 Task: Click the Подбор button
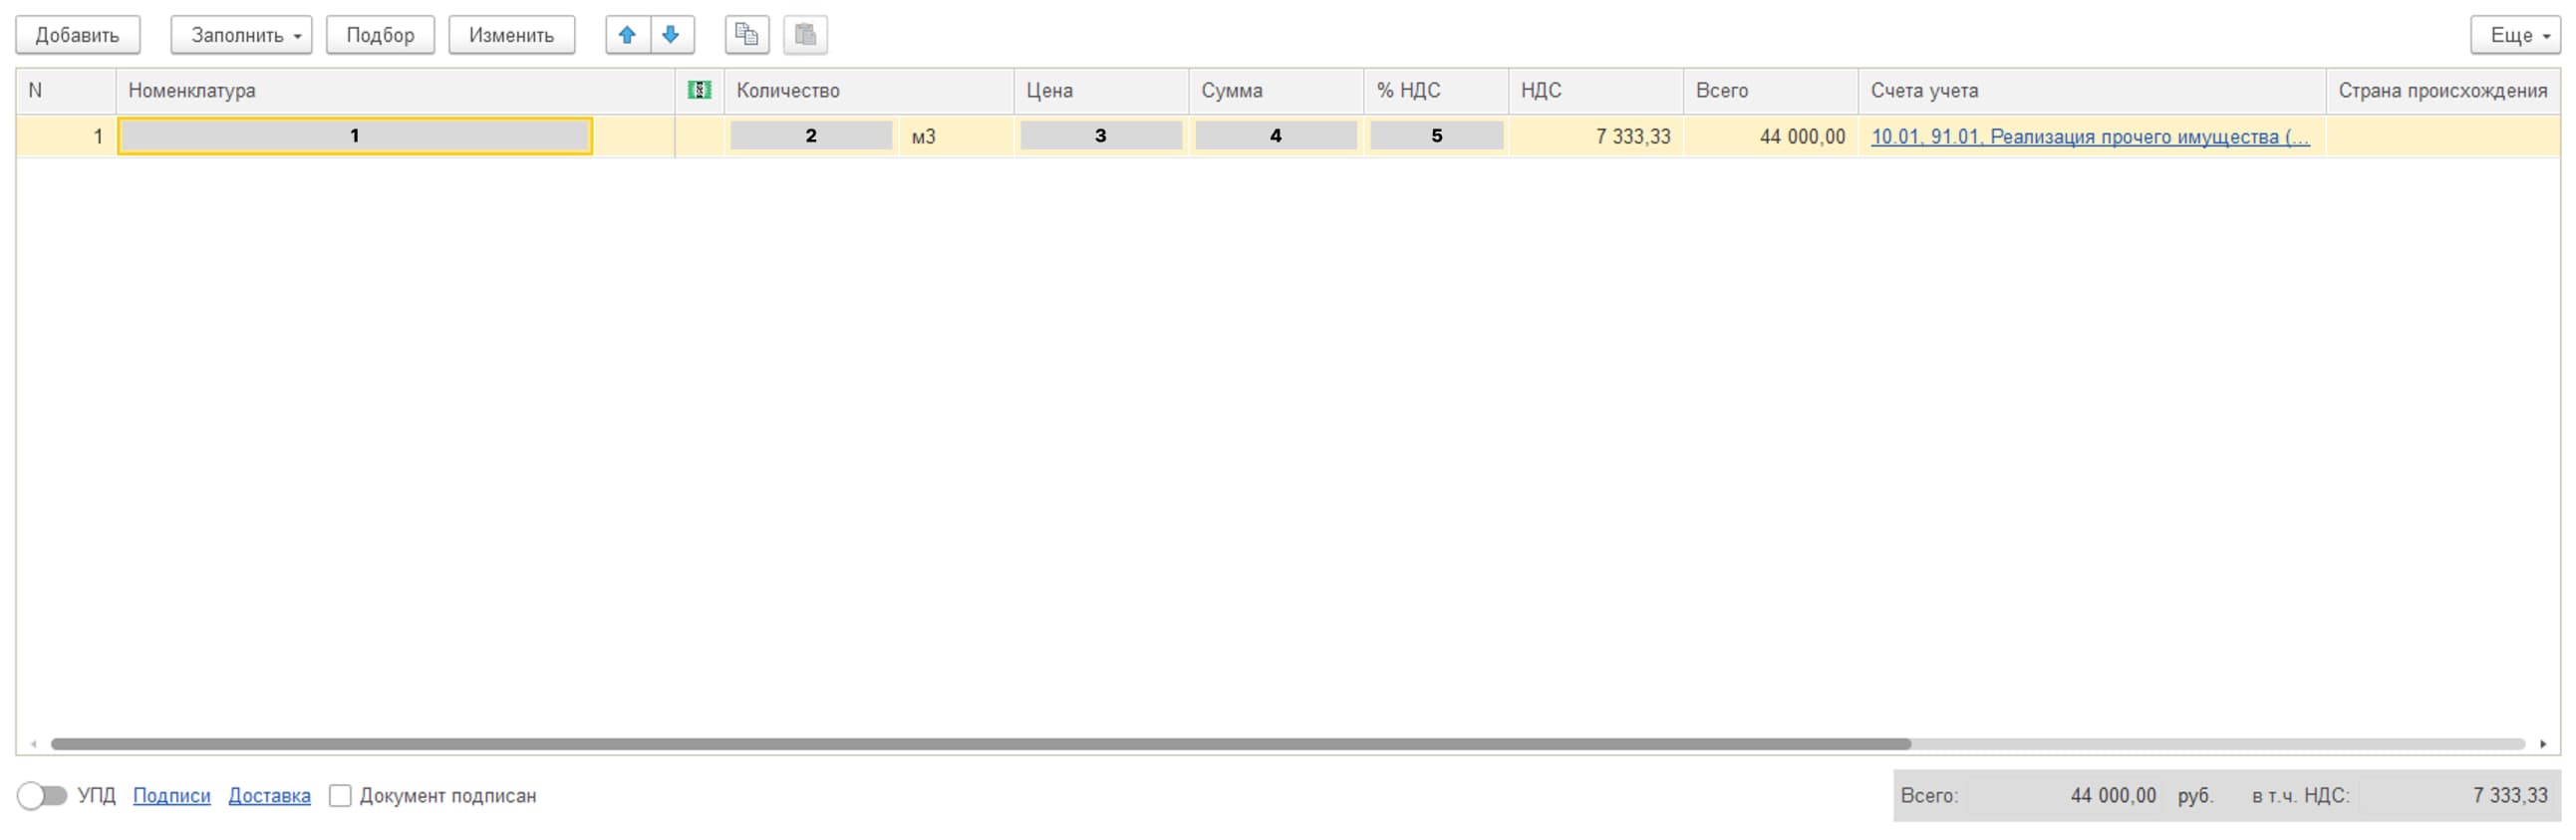point(380,35)
